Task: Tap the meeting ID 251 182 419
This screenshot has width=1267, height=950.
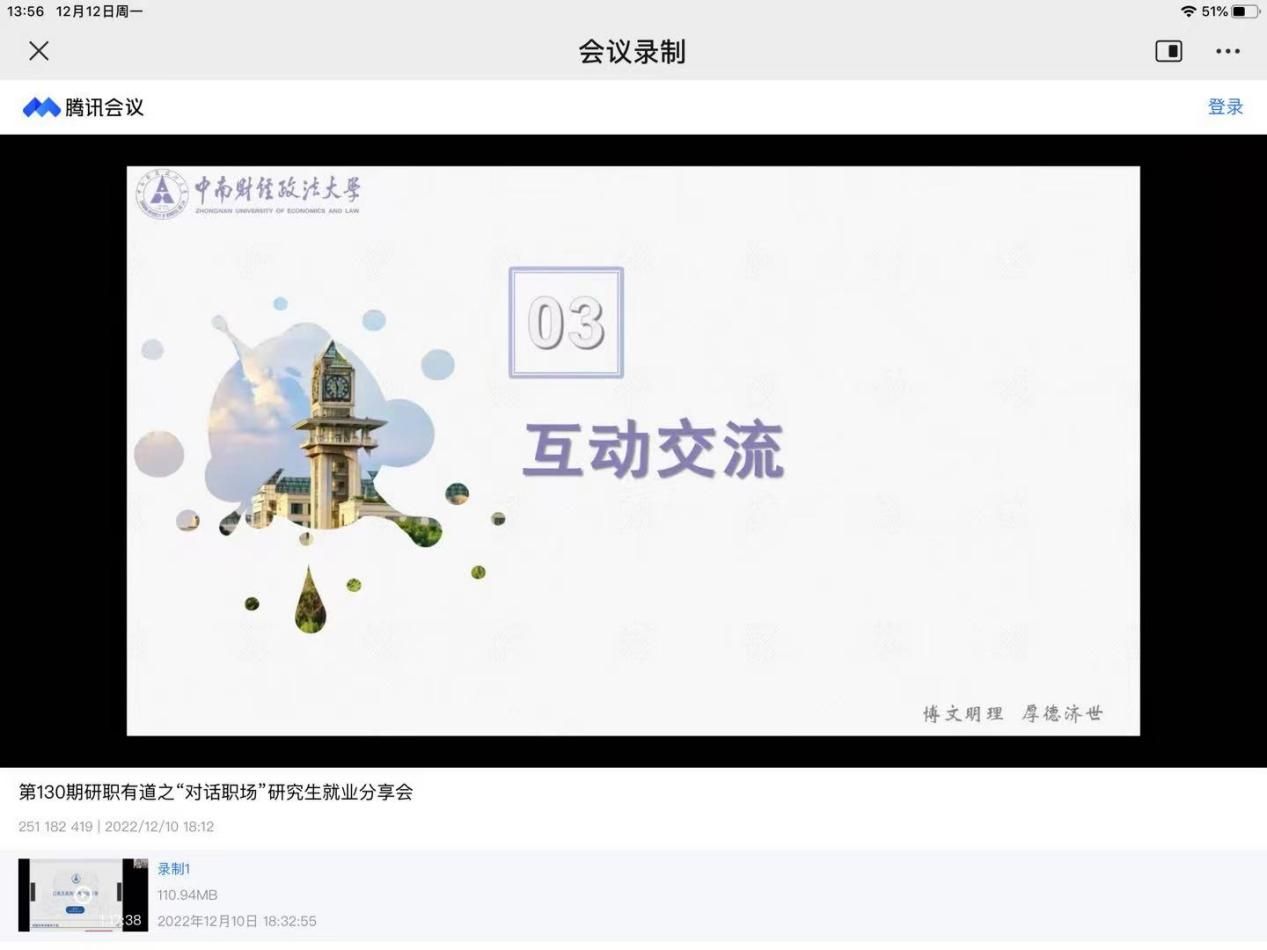Action: [56, 827]
